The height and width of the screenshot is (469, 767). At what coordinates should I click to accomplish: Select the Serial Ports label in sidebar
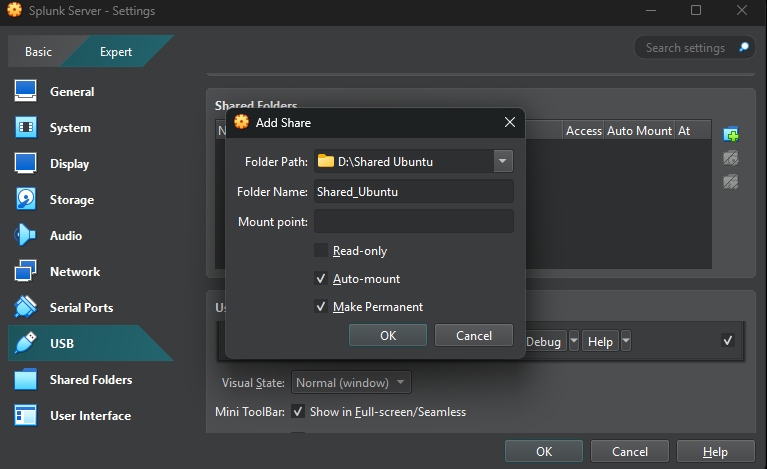[x=82, y=308]
